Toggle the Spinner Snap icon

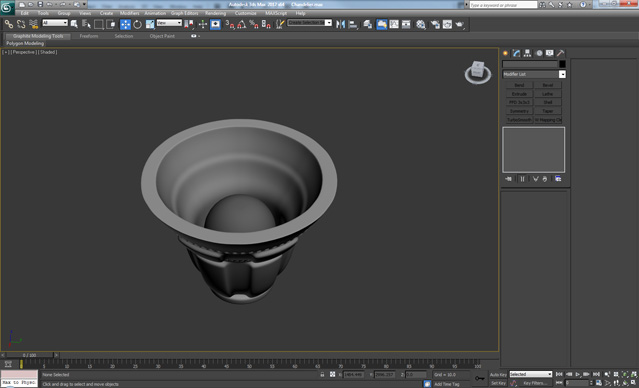(266, 24)
